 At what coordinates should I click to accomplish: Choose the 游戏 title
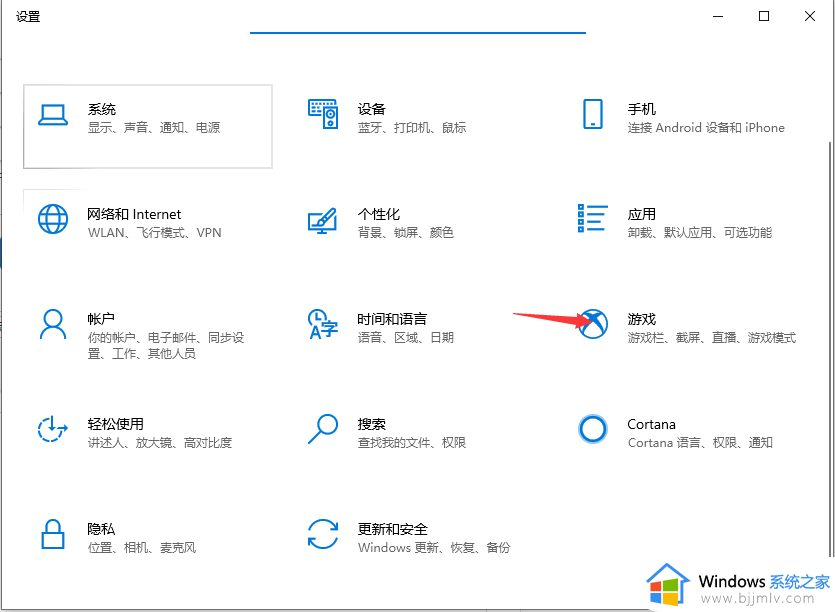[x=642, y=319]
